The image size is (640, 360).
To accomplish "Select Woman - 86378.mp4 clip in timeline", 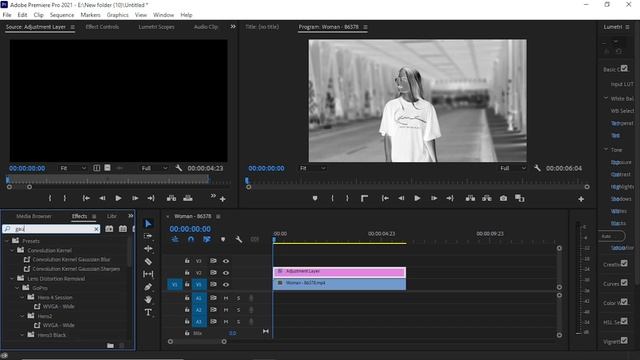I will pyautogui.click(x=339, y=284).
